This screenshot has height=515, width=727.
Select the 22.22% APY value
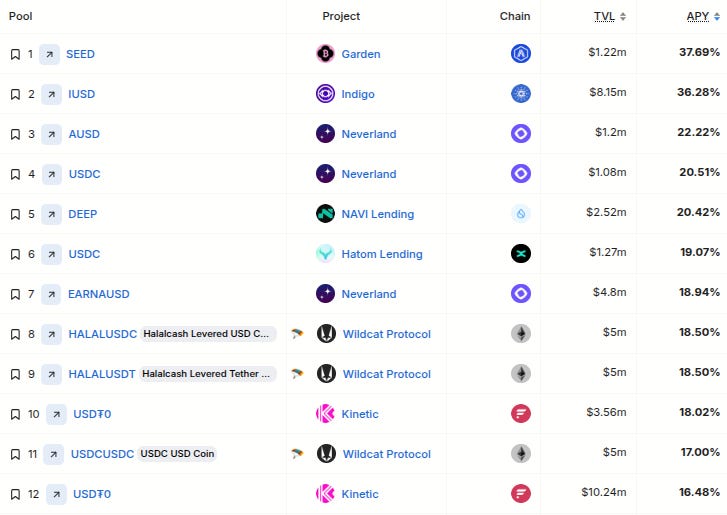tap(698, 132)
